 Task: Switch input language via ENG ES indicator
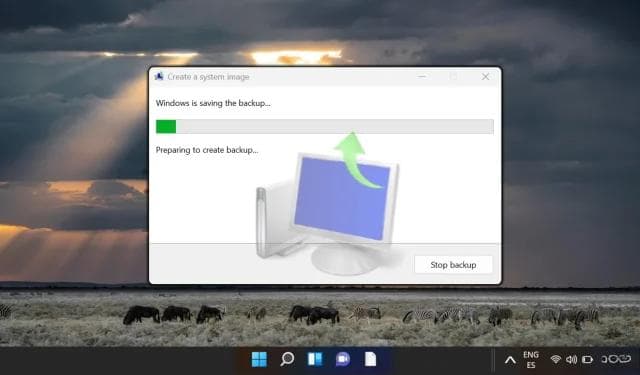[x=531, y=360]
